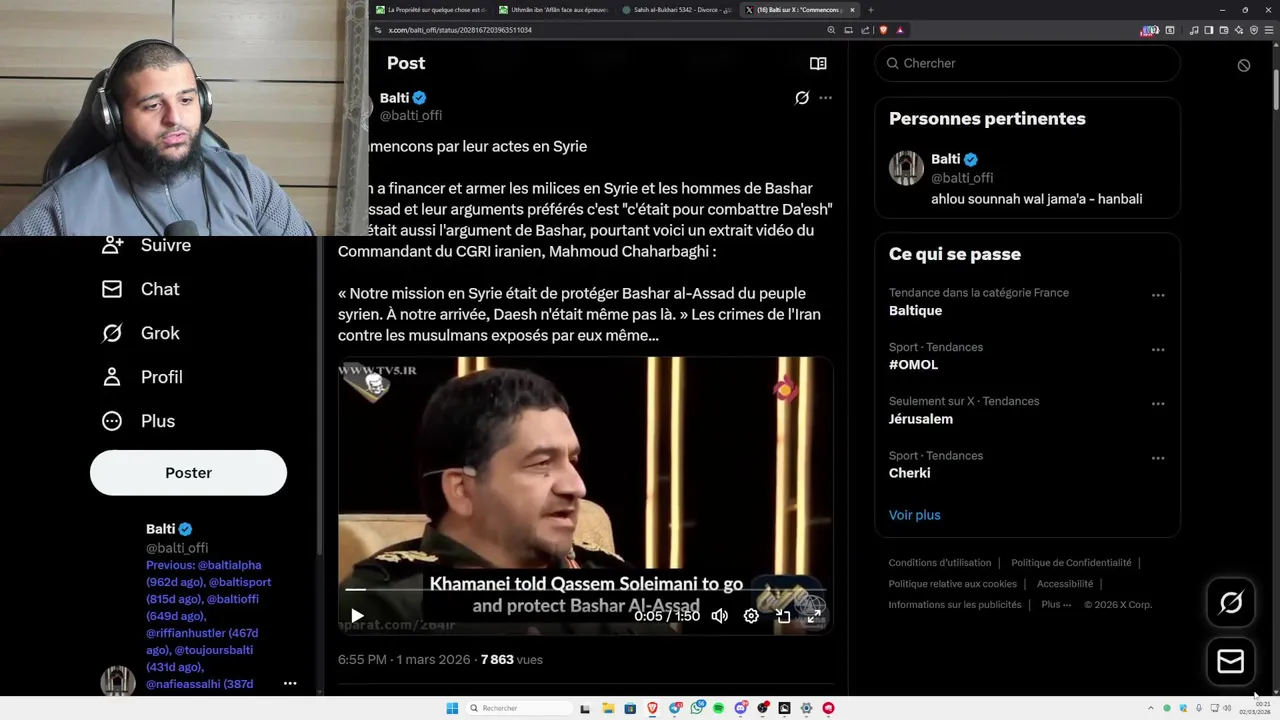Enter video fullscreen mode
Screen dimensions: 1280x720
tap(814, 616)
